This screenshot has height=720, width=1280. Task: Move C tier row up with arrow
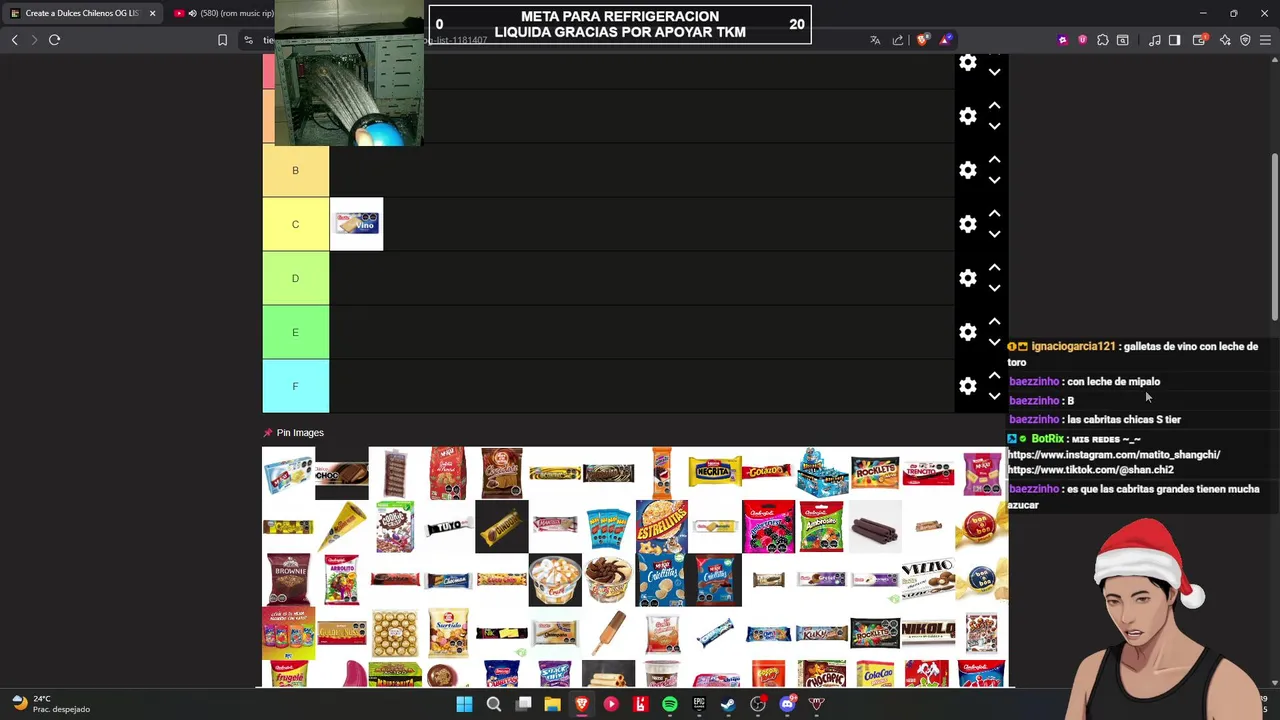pyautogui.click(x=994, y=214)
